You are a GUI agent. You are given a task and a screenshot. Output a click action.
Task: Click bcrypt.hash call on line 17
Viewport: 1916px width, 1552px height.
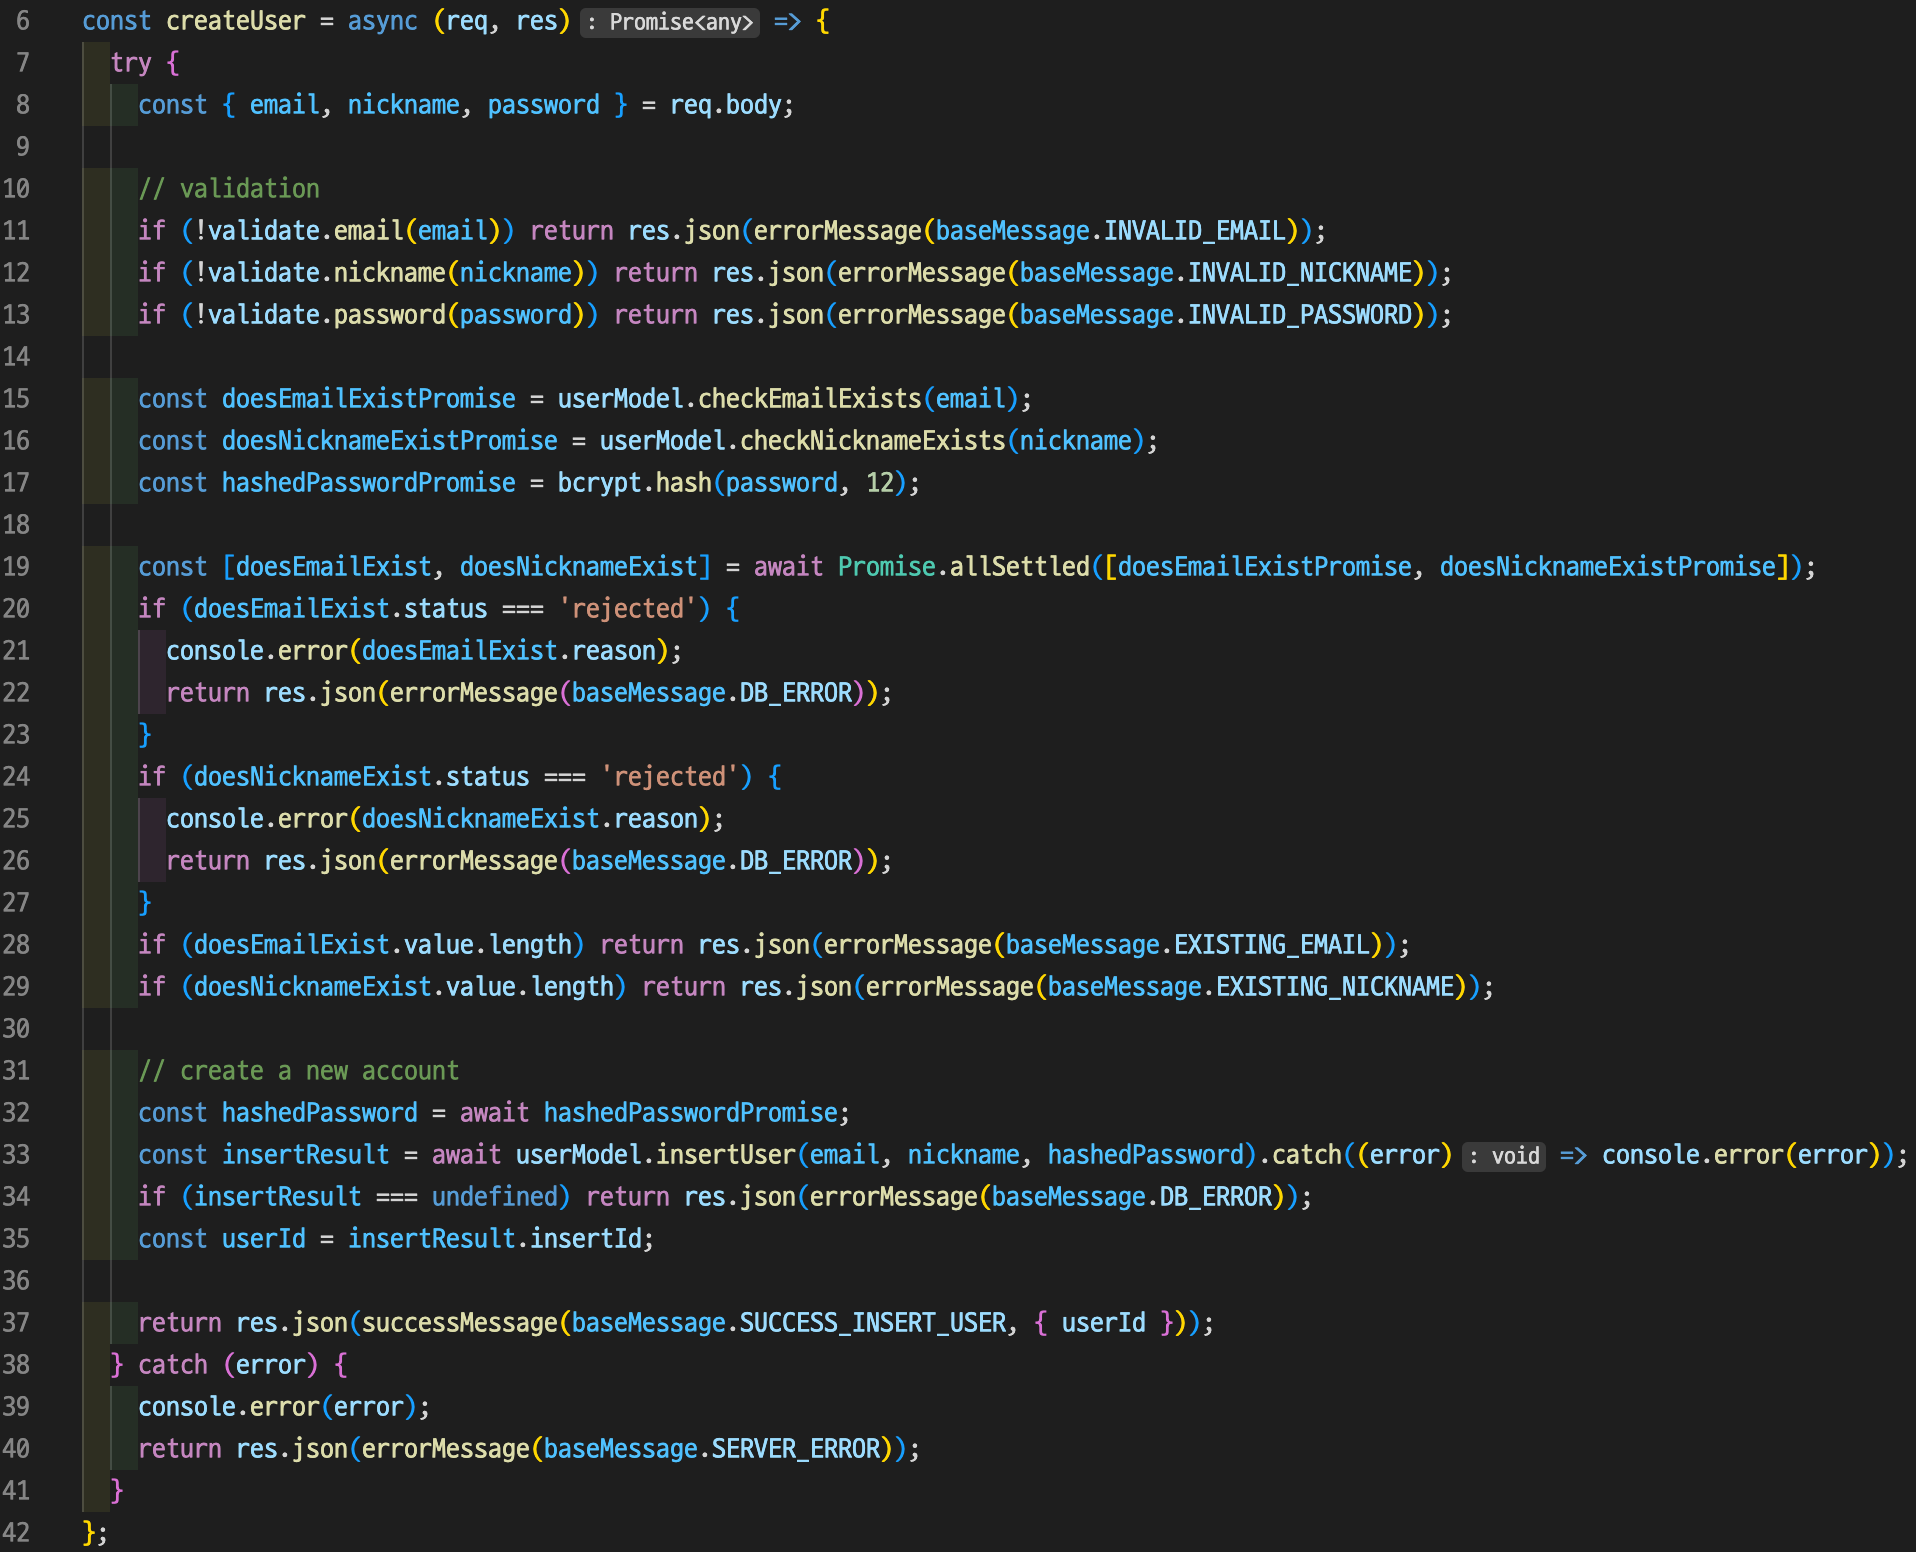point(634,483)
